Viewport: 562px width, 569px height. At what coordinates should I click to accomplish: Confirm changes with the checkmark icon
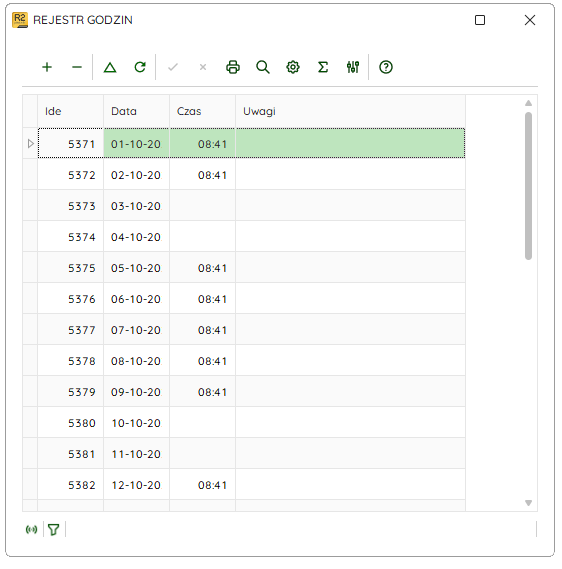(173, 67)
